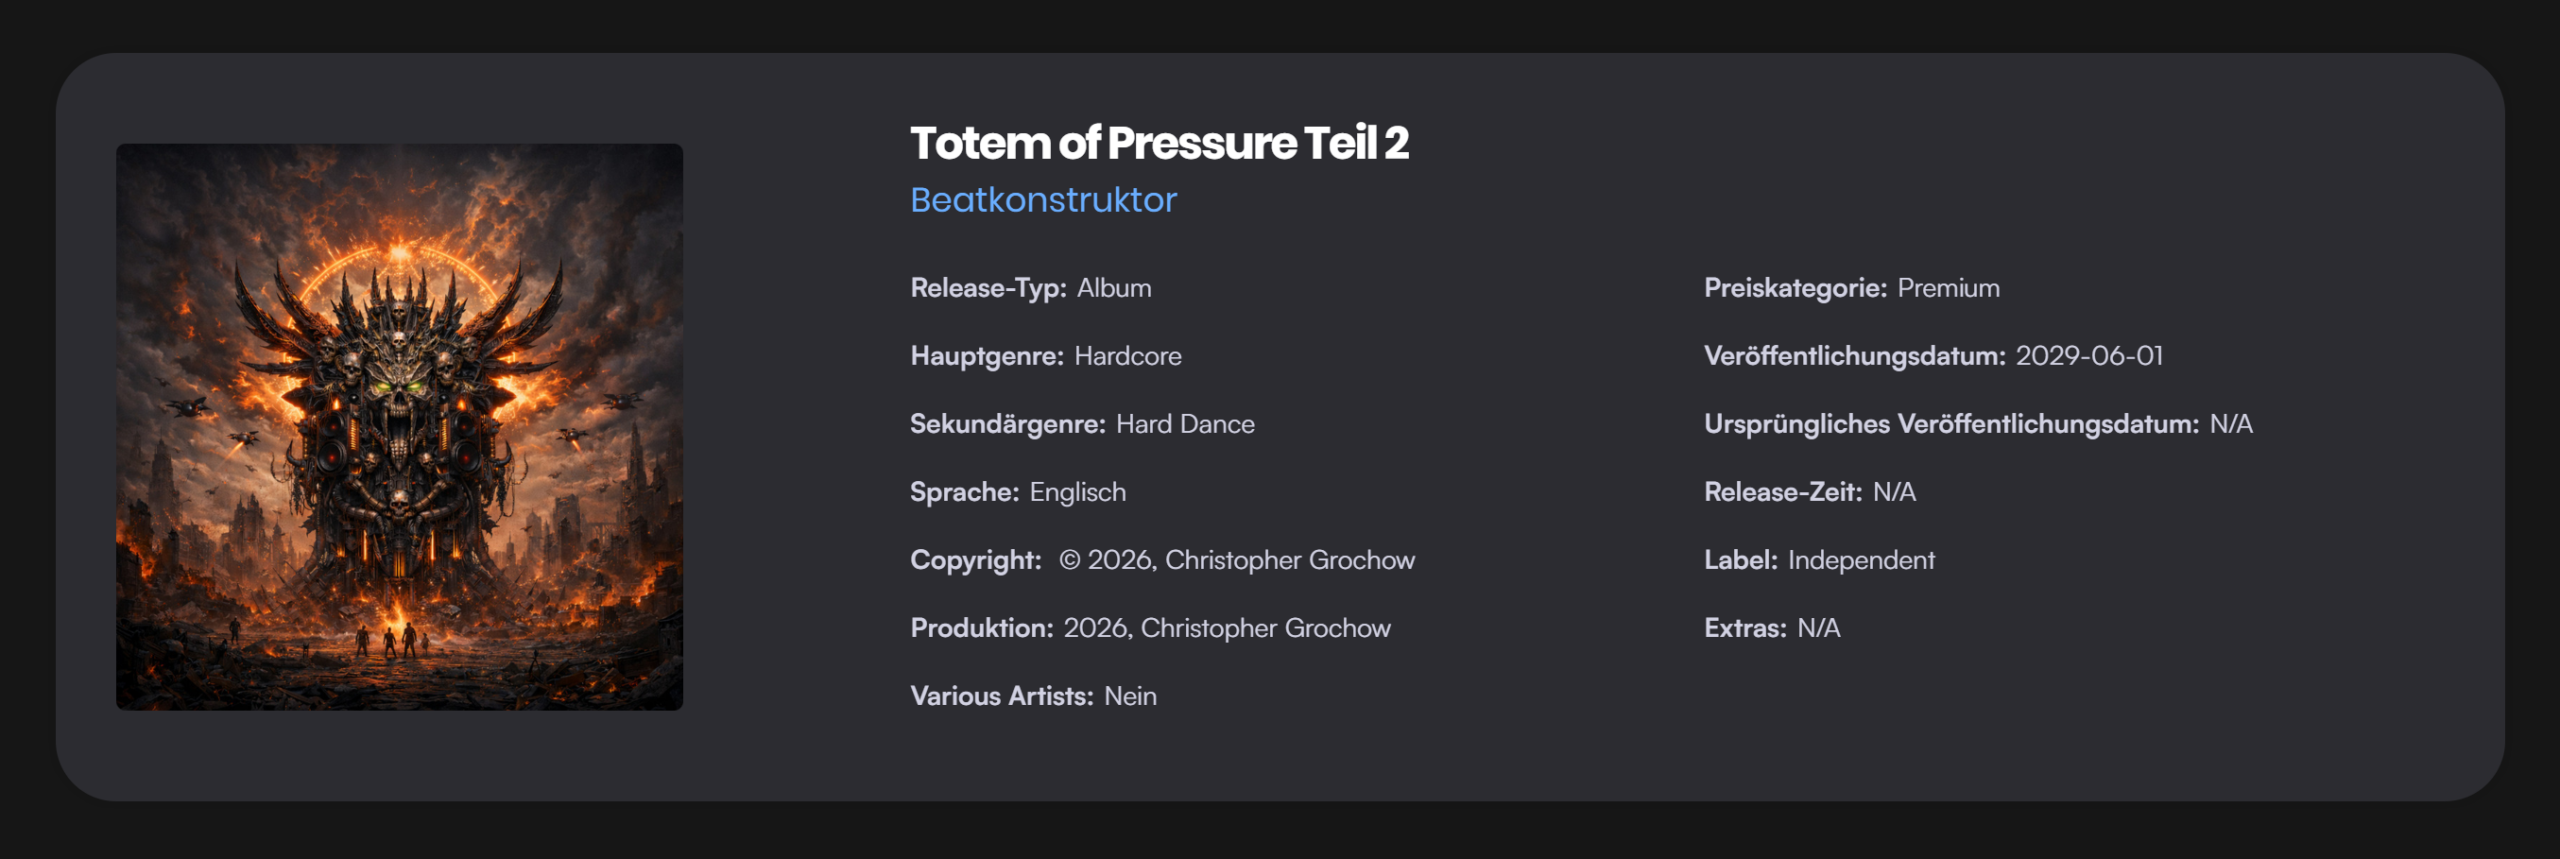Select the Preiskategorie value Premium
This screenshot has height=859, width=2560.
[1948, 288]
